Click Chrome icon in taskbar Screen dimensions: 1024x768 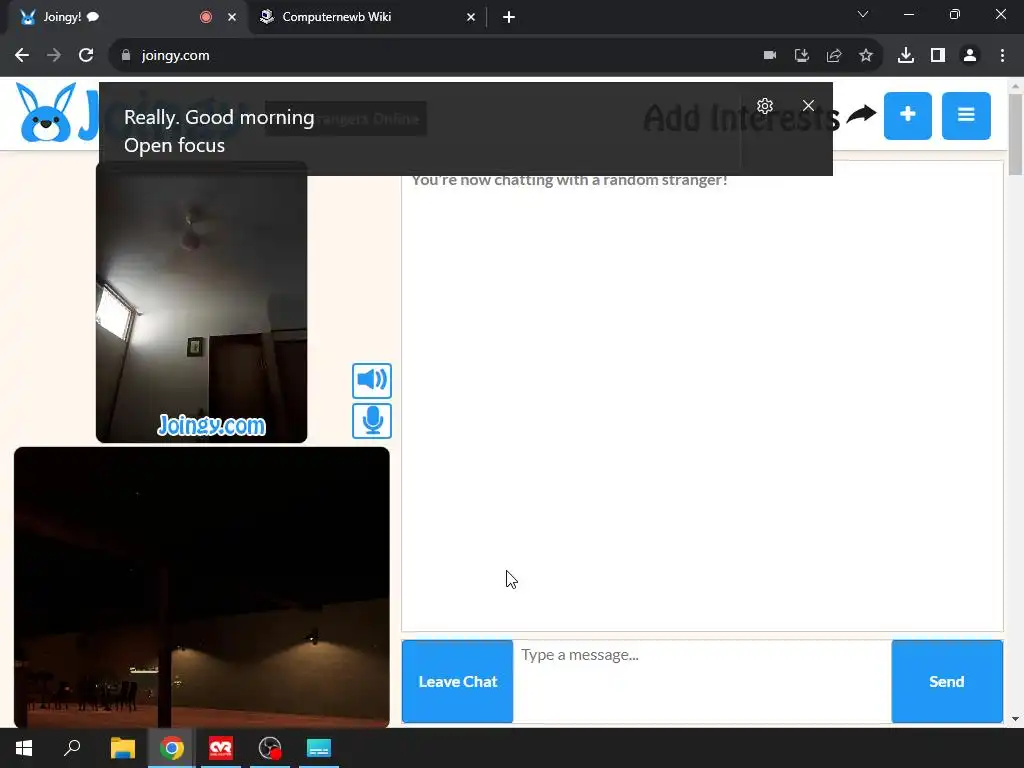click(x=172, y=748)
